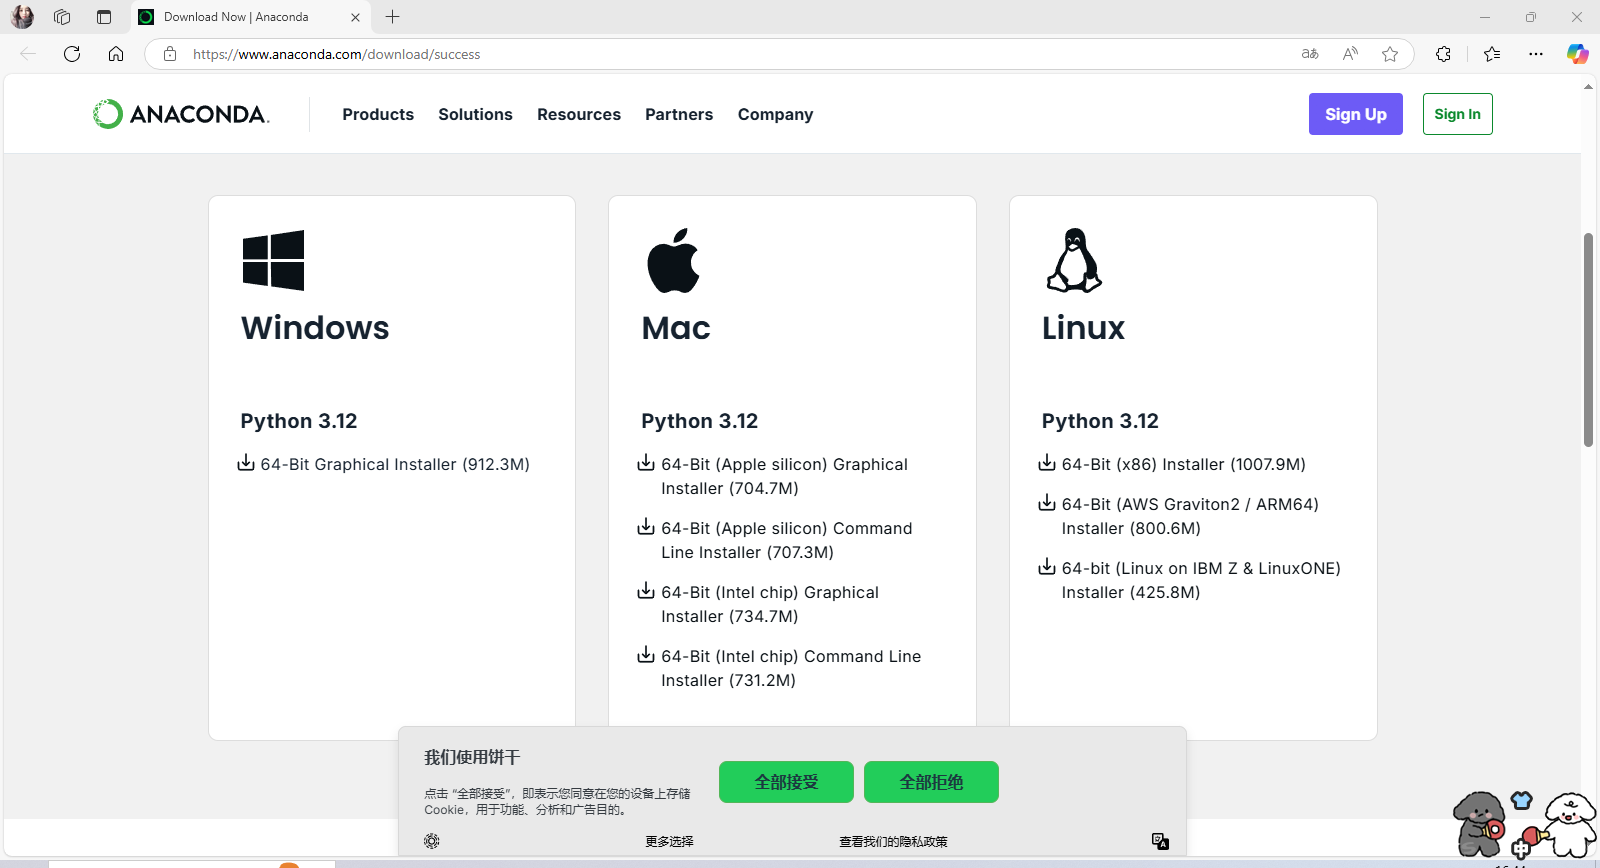The width and height of the screenshot is (1600, 868).
Task: Click the page vertical scrollbar thumb
Action: click(1588, 340)
